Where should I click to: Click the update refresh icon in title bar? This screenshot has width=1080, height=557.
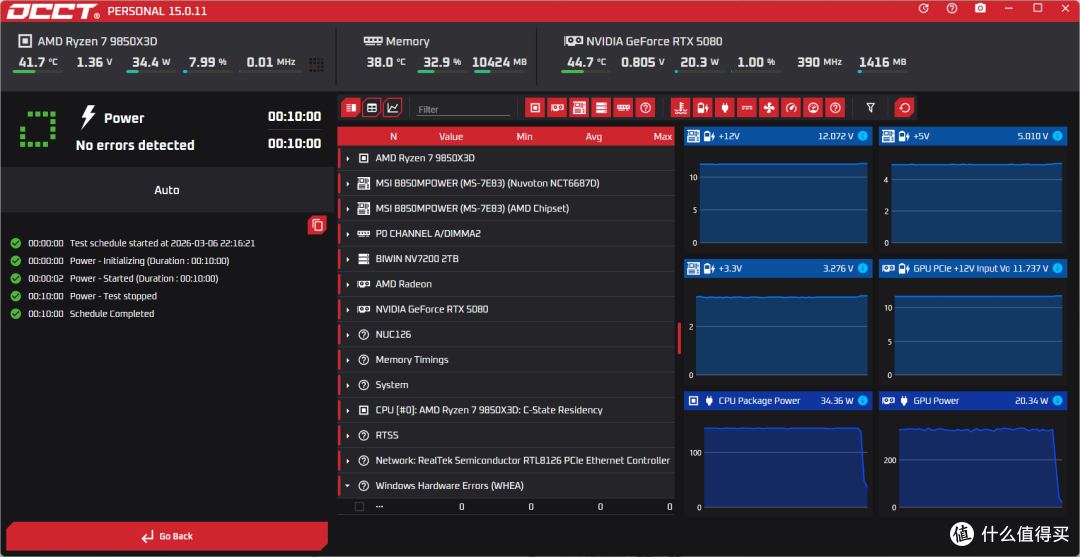[924, 8]
